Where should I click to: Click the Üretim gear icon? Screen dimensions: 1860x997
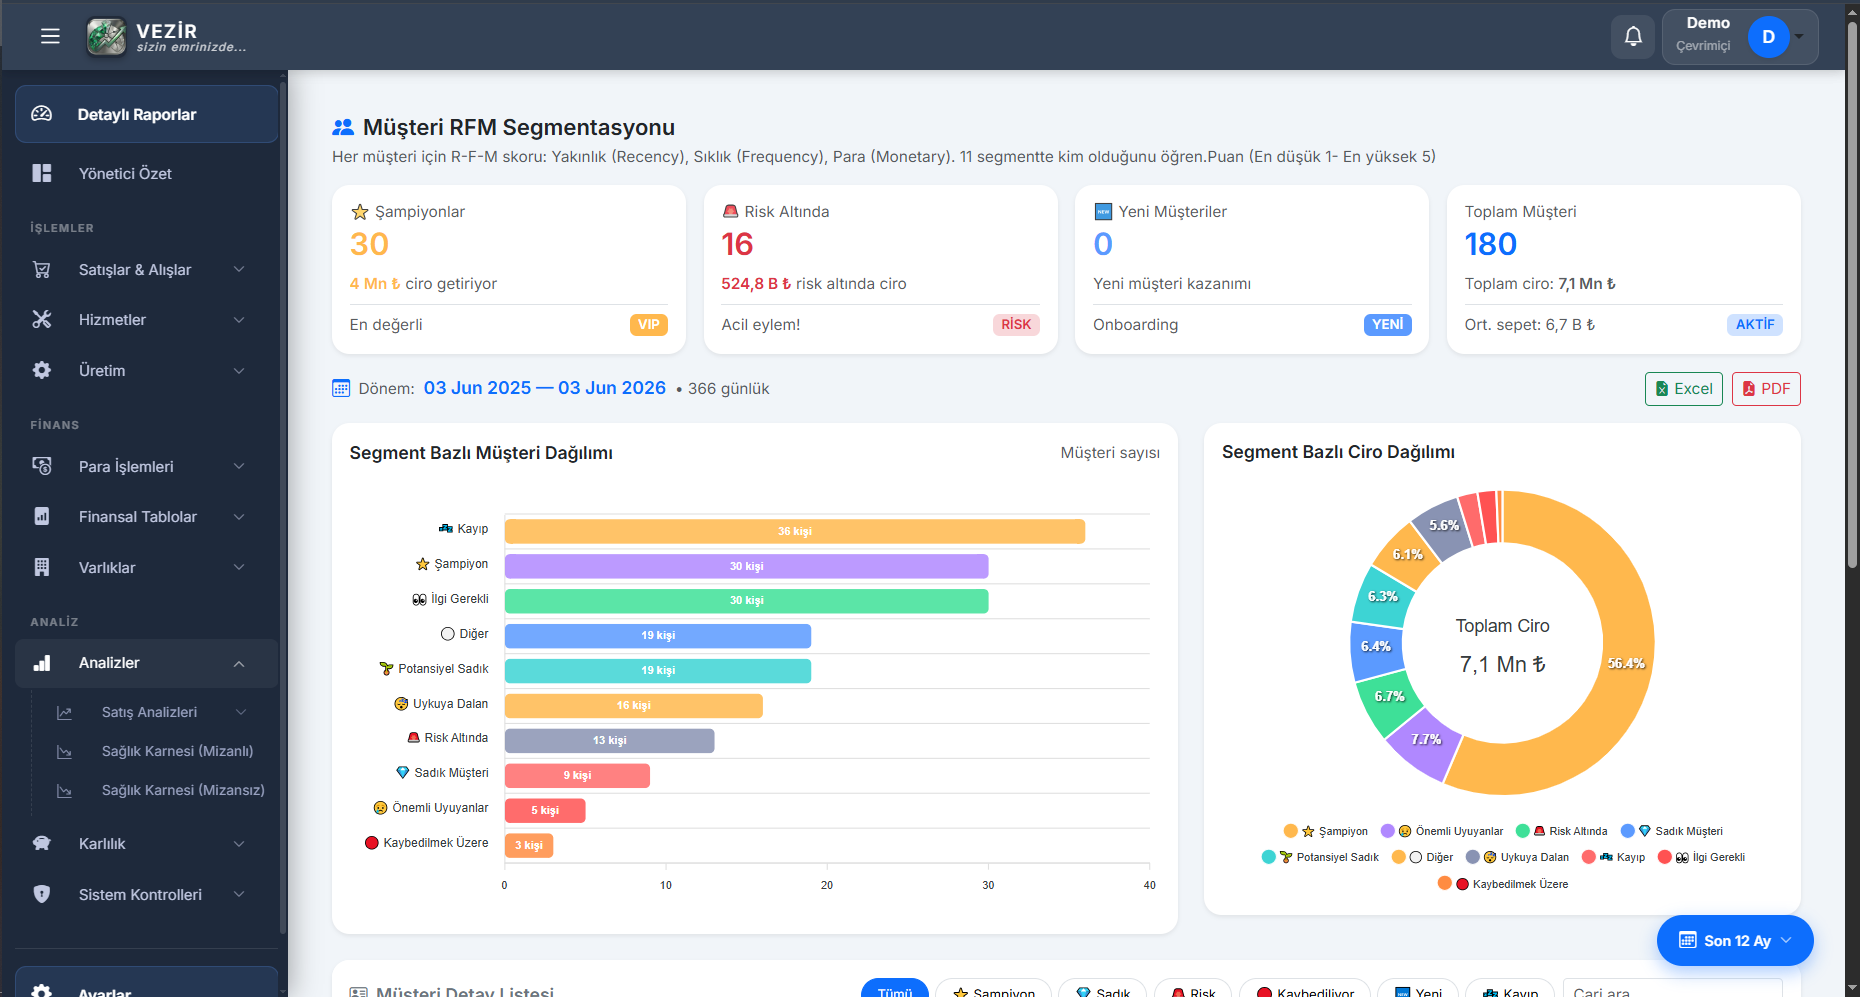[x=42, y=371]
